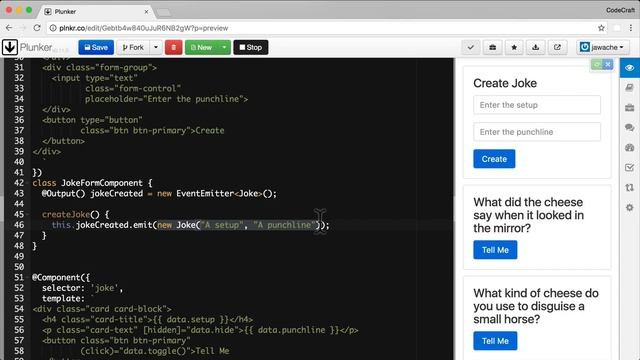This screenshot has height=360, width=640.
Task: Delete the plunk with the red trash button
Action: (173, 47)
